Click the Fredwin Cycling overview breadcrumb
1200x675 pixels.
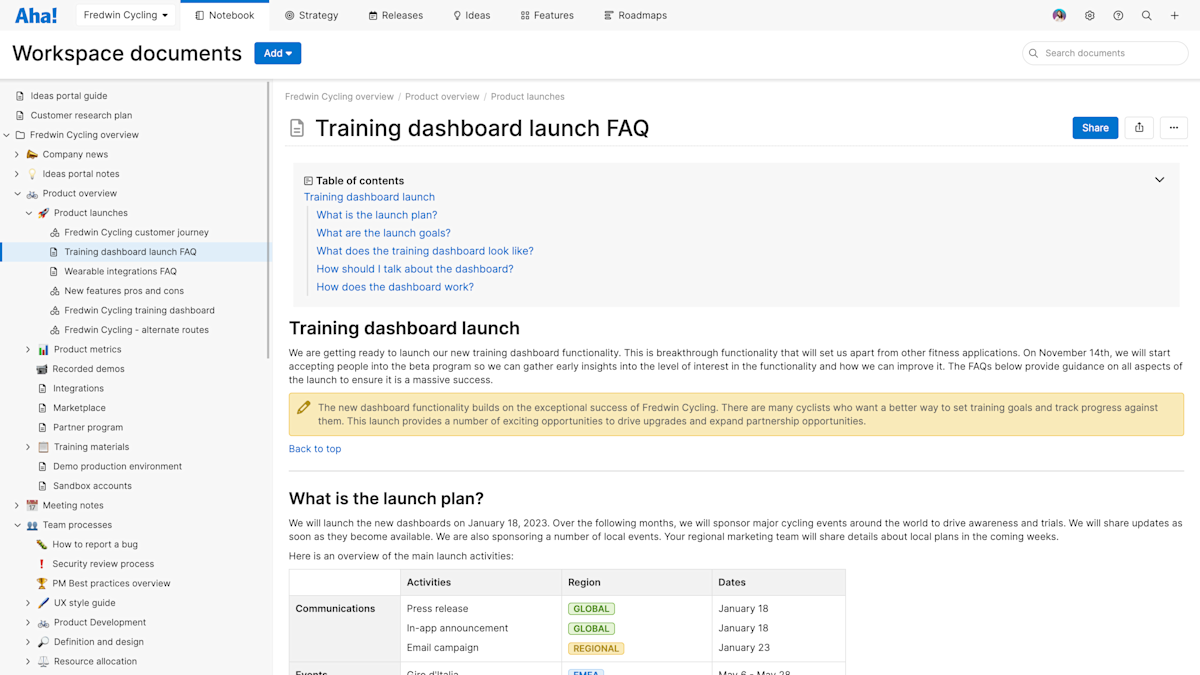click(x=339, y=97)
